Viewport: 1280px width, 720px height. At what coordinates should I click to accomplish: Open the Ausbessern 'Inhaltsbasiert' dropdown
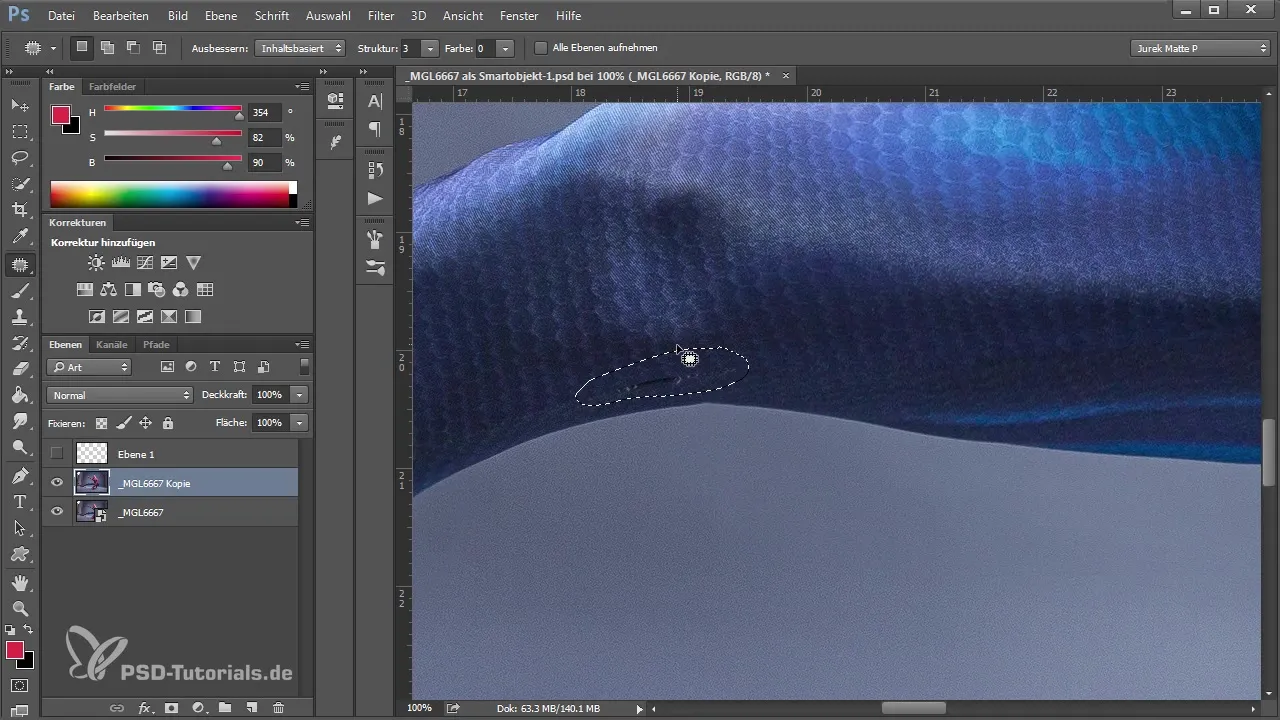(x=300, y=48)
